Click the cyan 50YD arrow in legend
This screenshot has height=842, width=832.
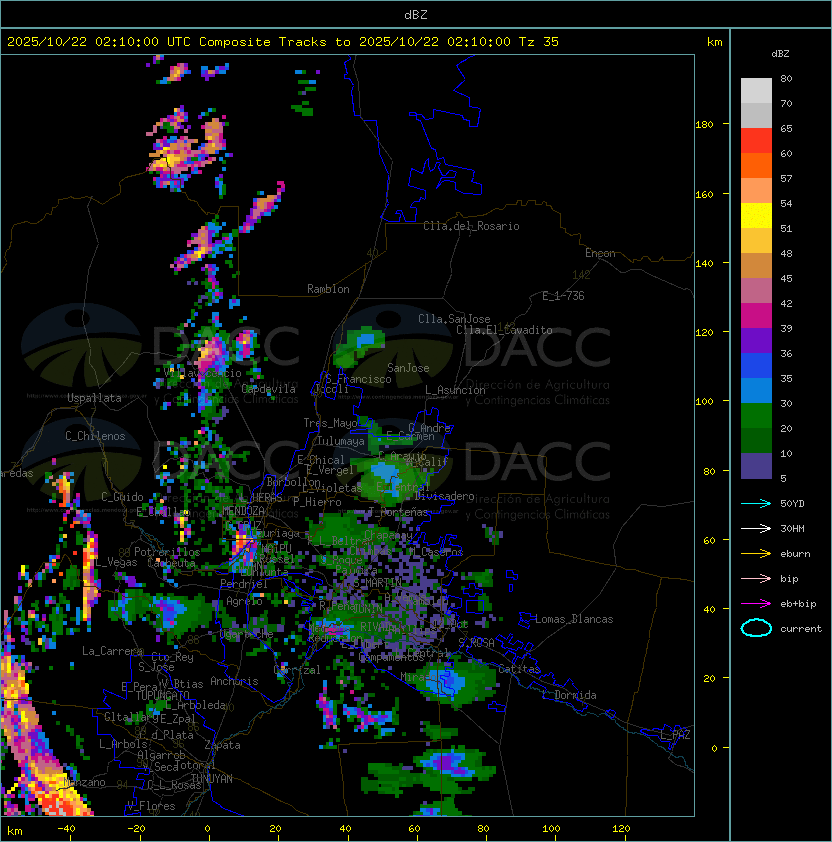[x=756, y=503]
